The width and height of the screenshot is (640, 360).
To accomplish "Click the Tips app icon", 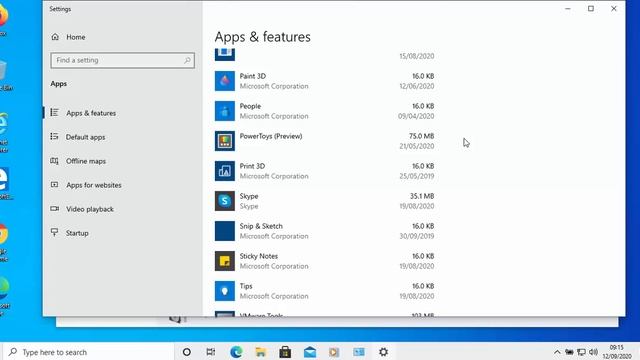I will click(225, 291).
